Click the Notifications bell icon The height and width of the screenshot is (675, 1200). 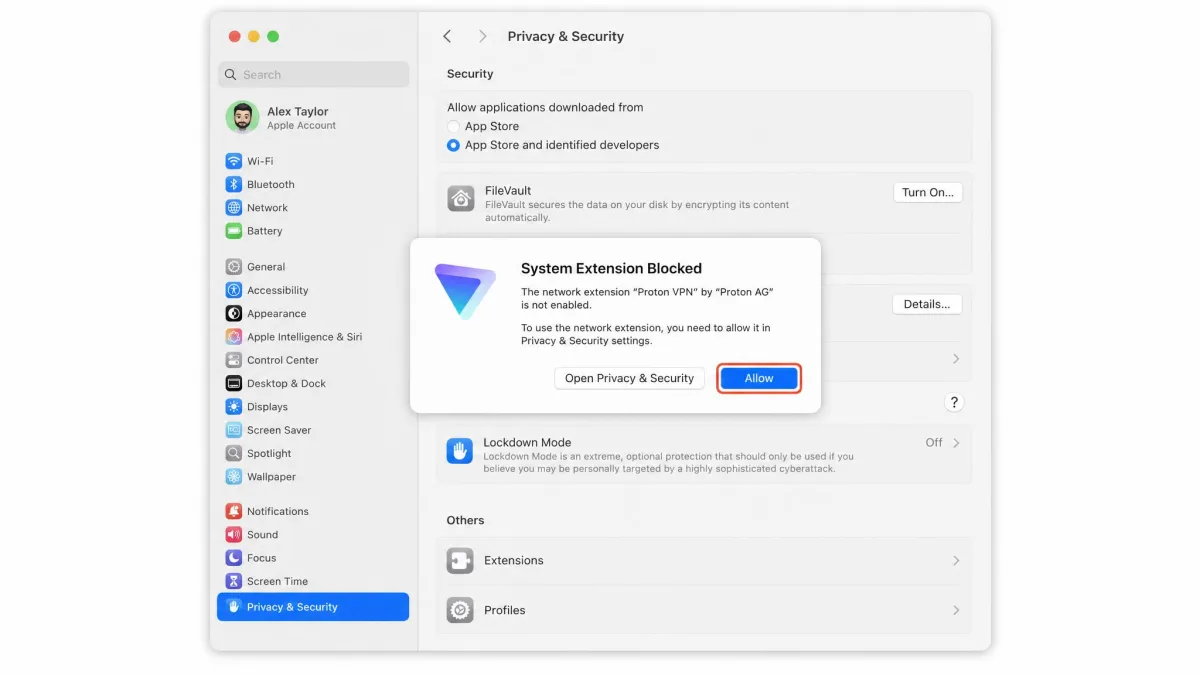pos(233,511)
